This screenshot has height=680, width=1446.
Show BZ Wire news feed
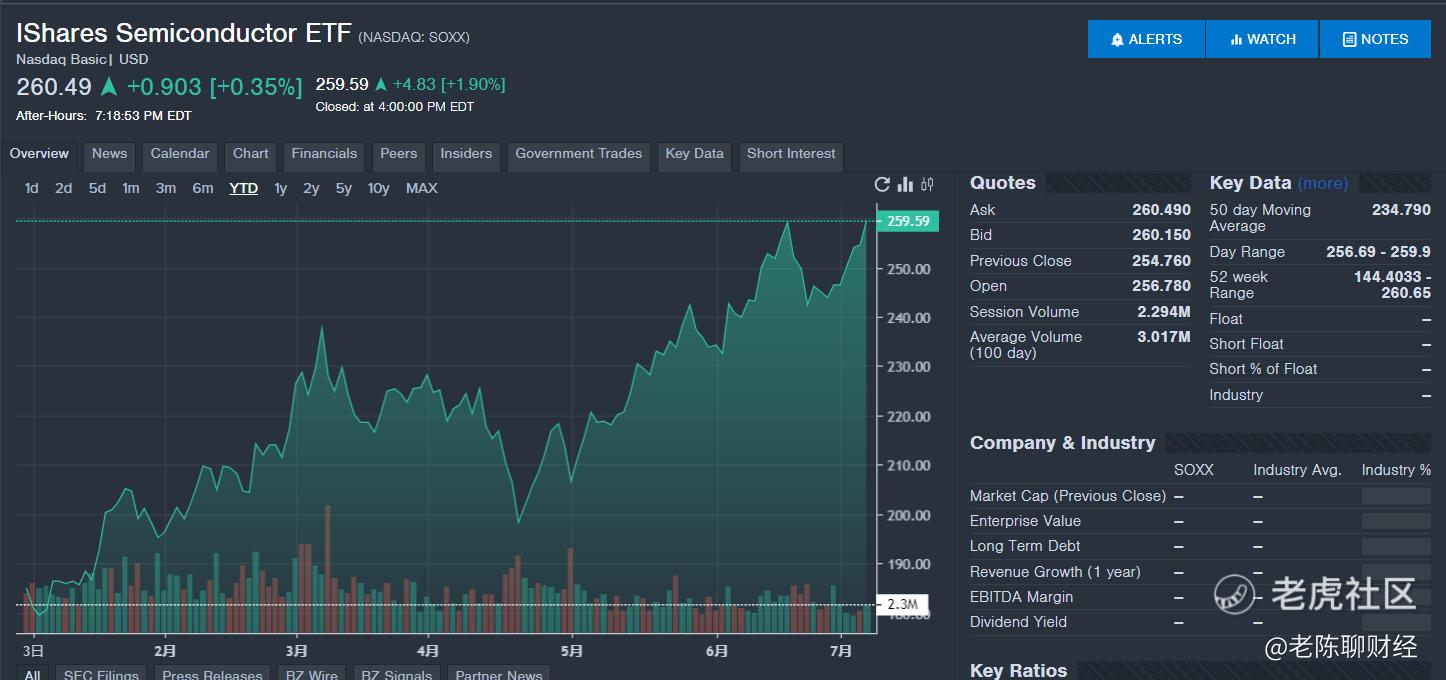point(310,674)
